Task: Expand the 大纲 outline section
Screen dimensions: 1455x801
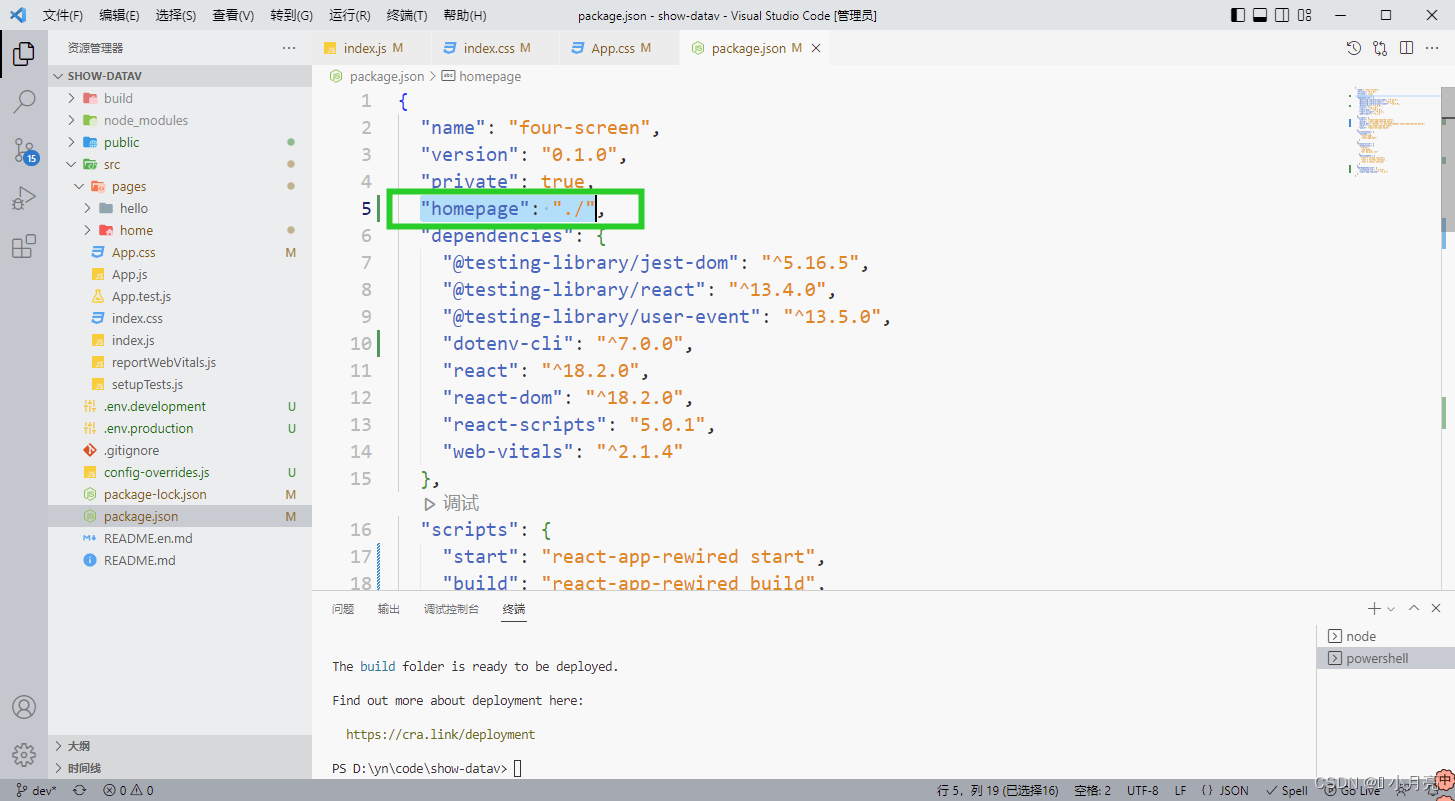Action: pos(180,746)
